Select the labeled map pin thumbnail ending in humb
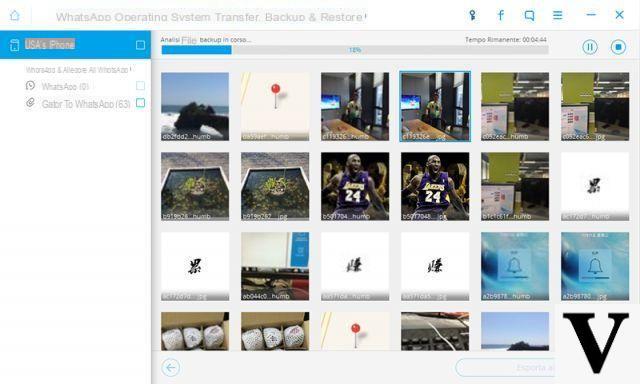The image size is (640, 384). coord(275,107)
